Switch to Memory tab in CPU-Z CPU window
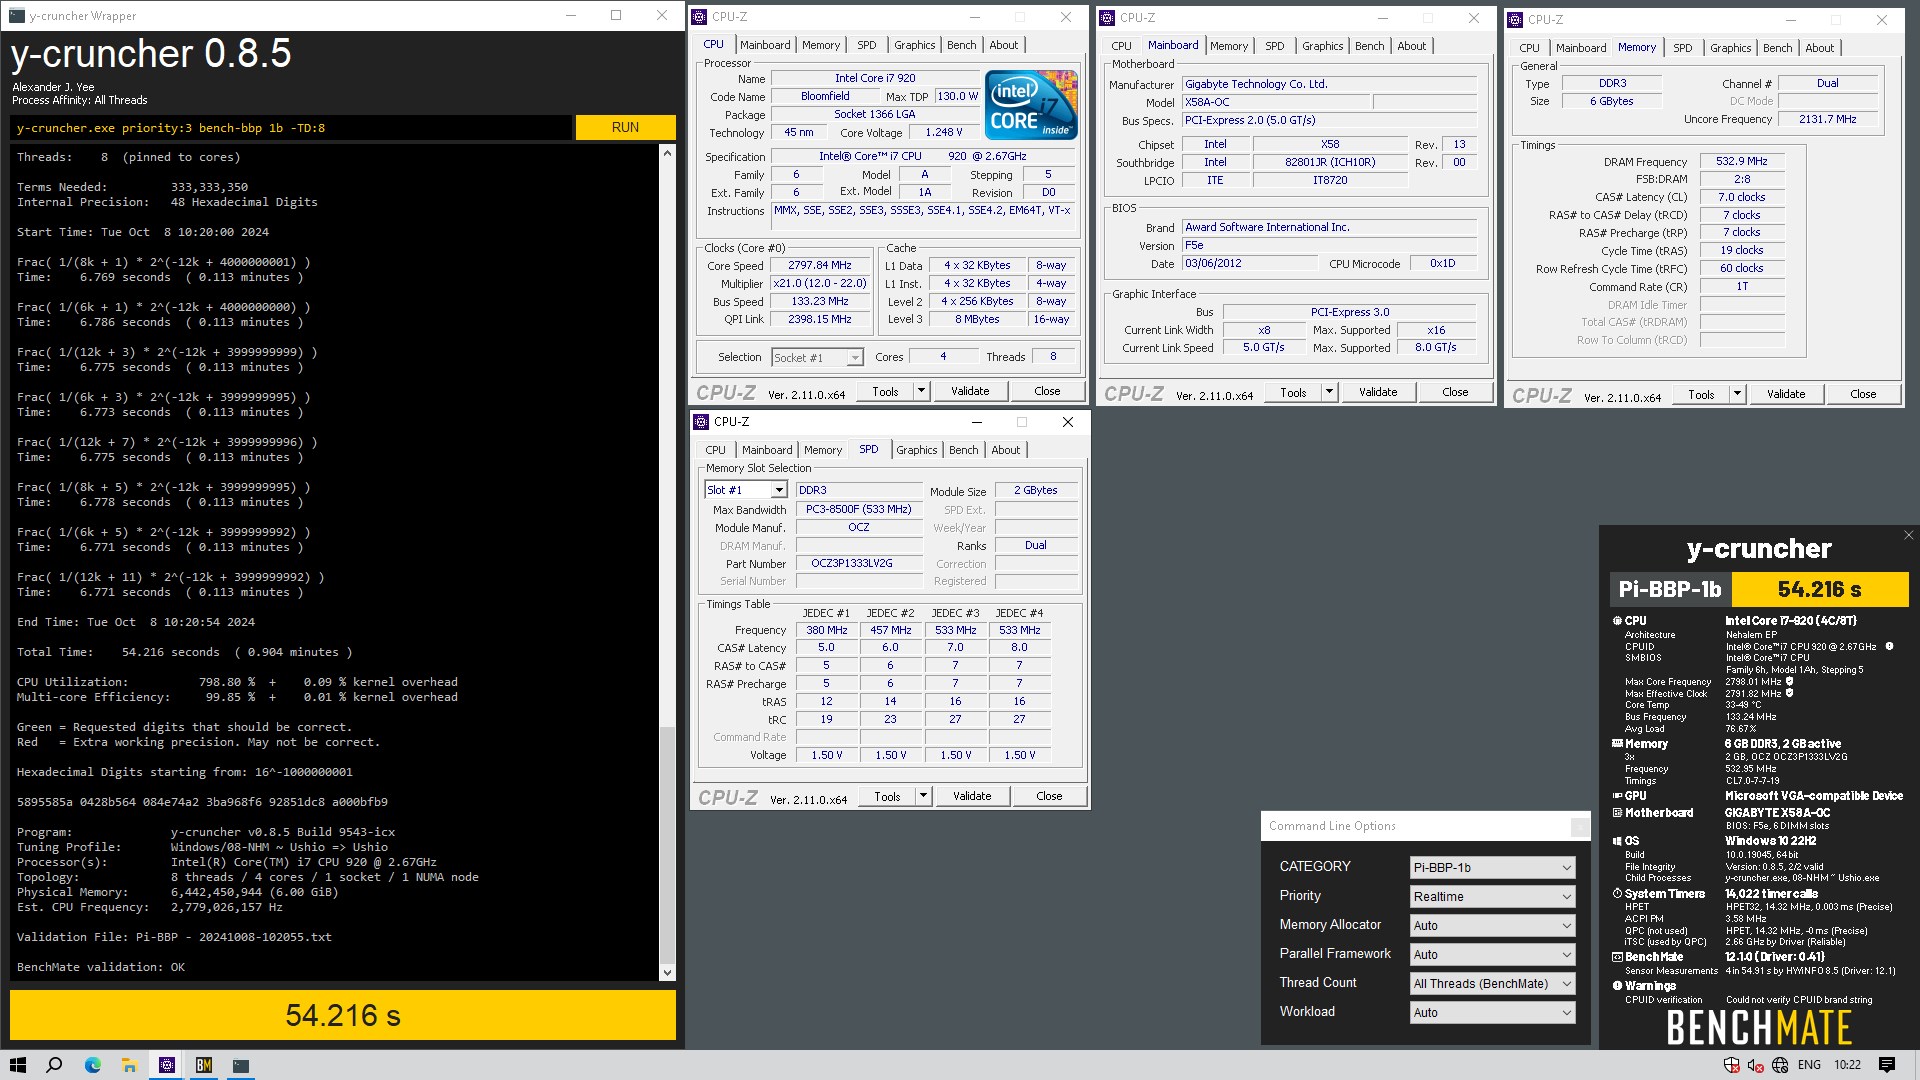Viewport: 1920px width, 1080px height. point(821,45)
